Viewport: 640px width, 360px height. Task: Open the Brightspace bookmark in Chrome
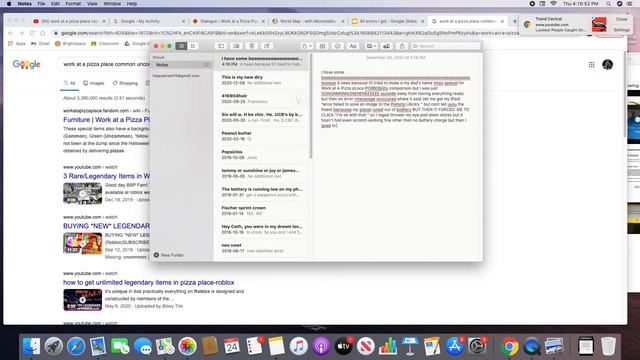coord(71,44)
